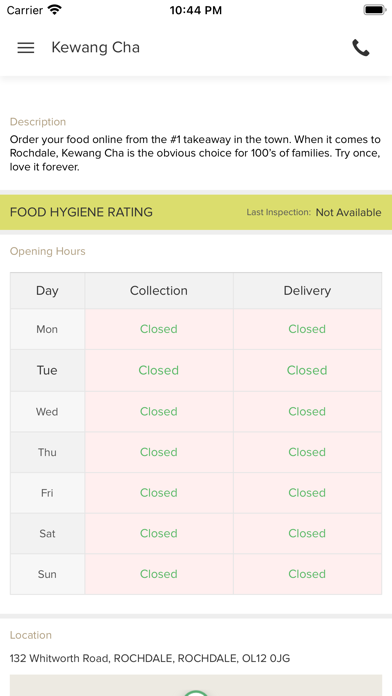Tap Last Inspection Not Available text
The height and width of the screenshot is (696, 392).
[313, 213]
